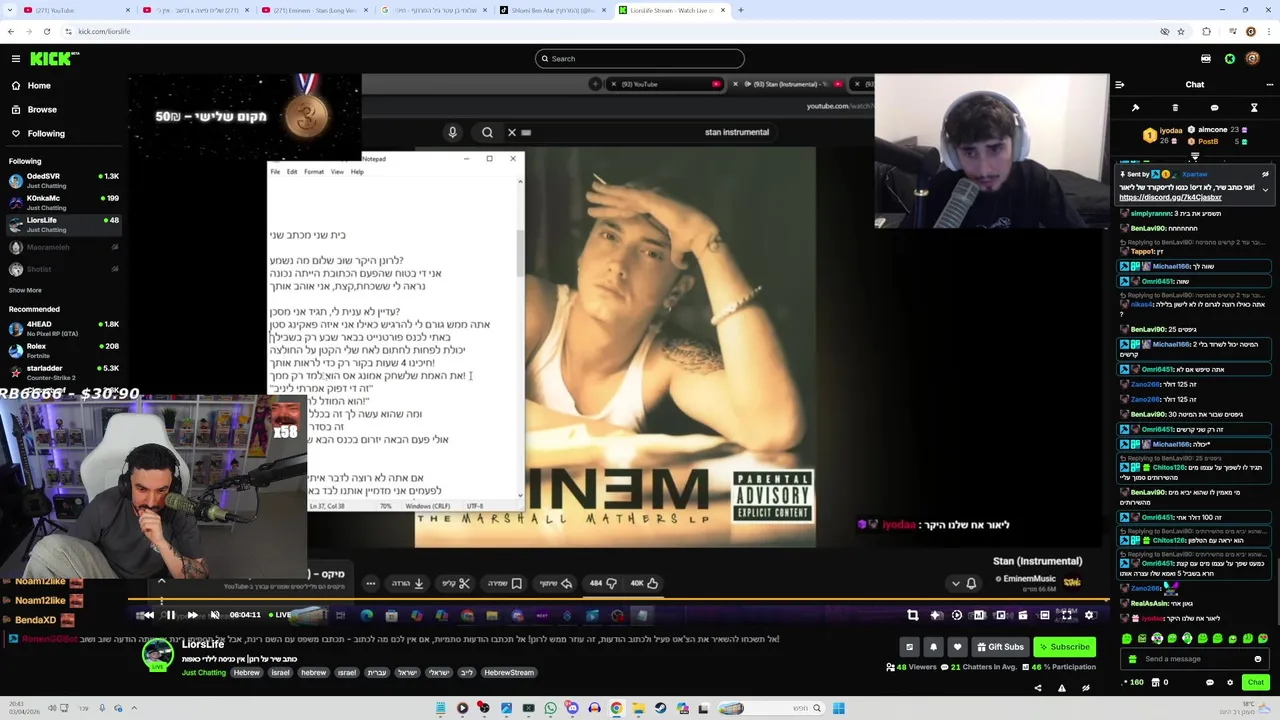Expand followed channels with Show More
Screen dimensions: 1280x720
click(25, 290)
